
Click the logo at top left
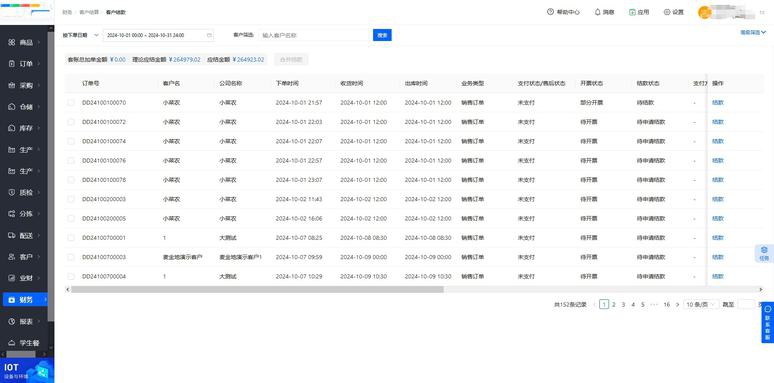26,11
